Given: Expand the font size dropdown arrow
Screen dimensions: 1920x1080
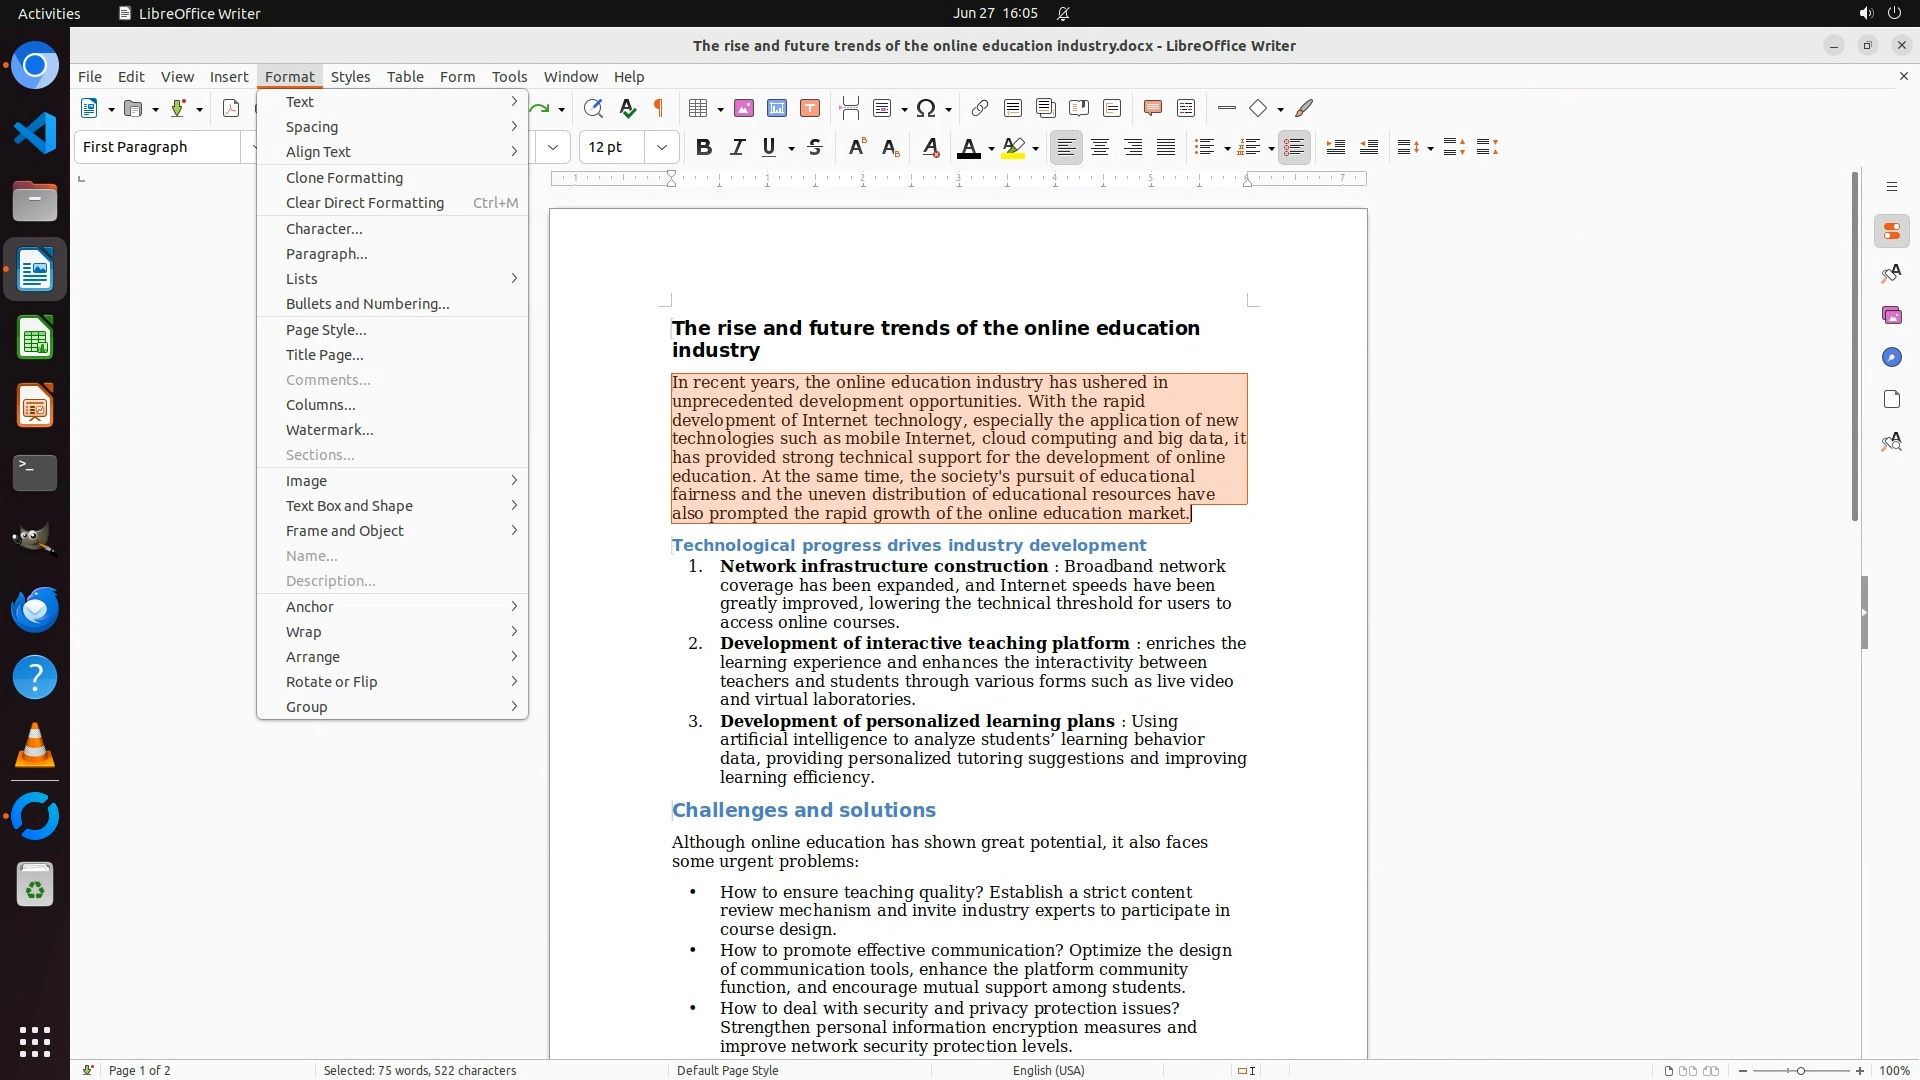Looking at the screenshot, I should click(x=662, y=147).
